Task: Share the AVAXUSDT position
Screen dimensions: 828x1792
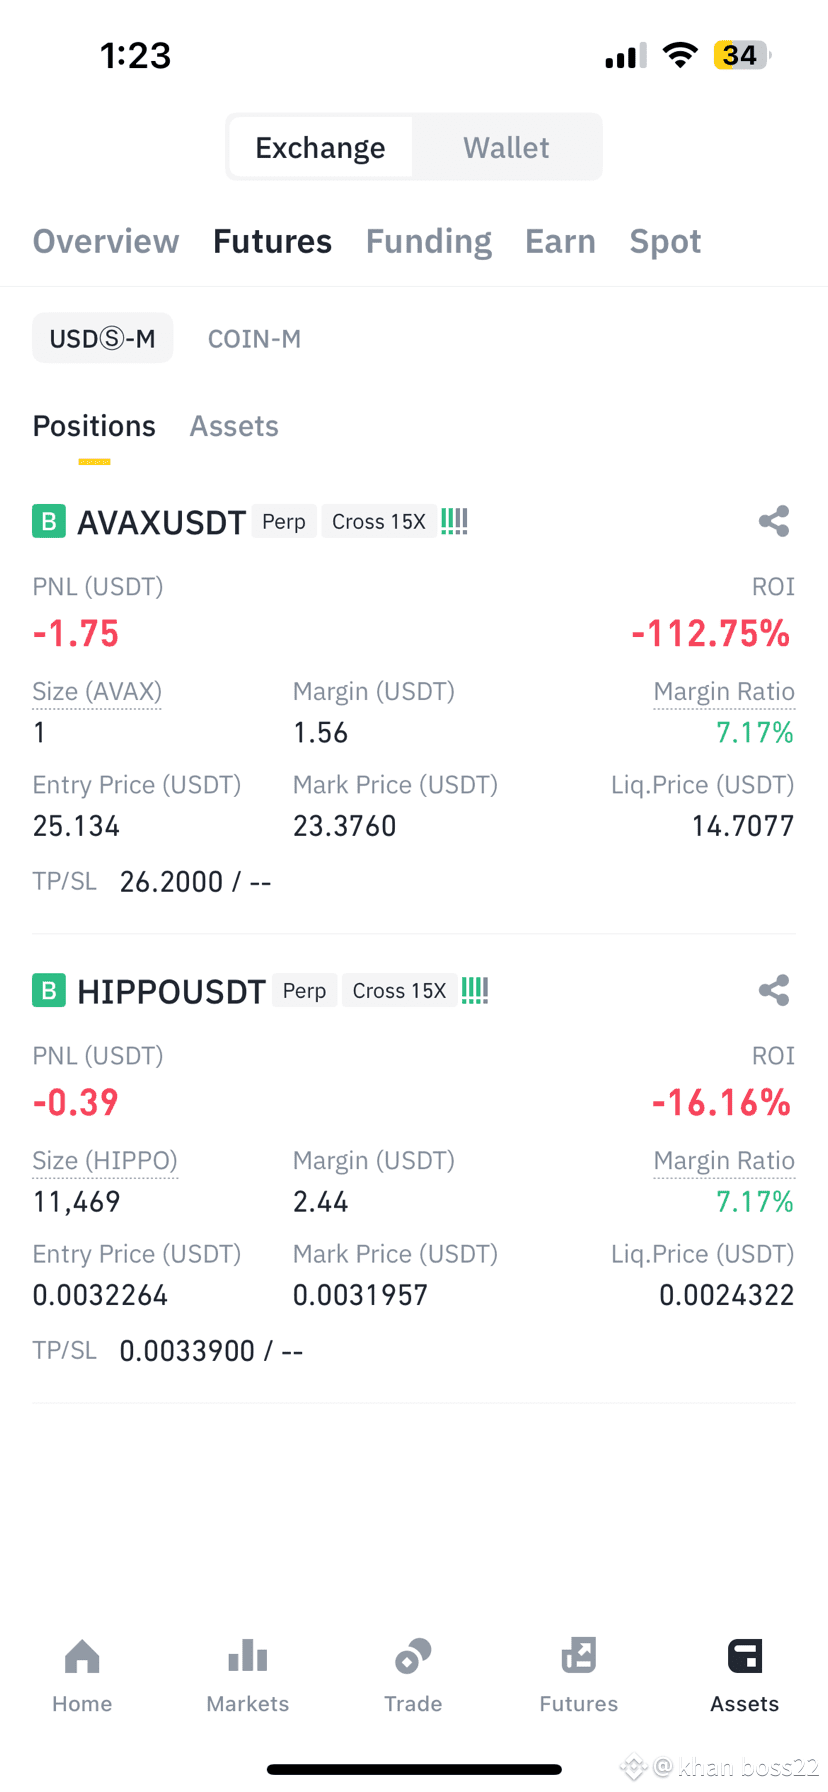Action: 774,521
